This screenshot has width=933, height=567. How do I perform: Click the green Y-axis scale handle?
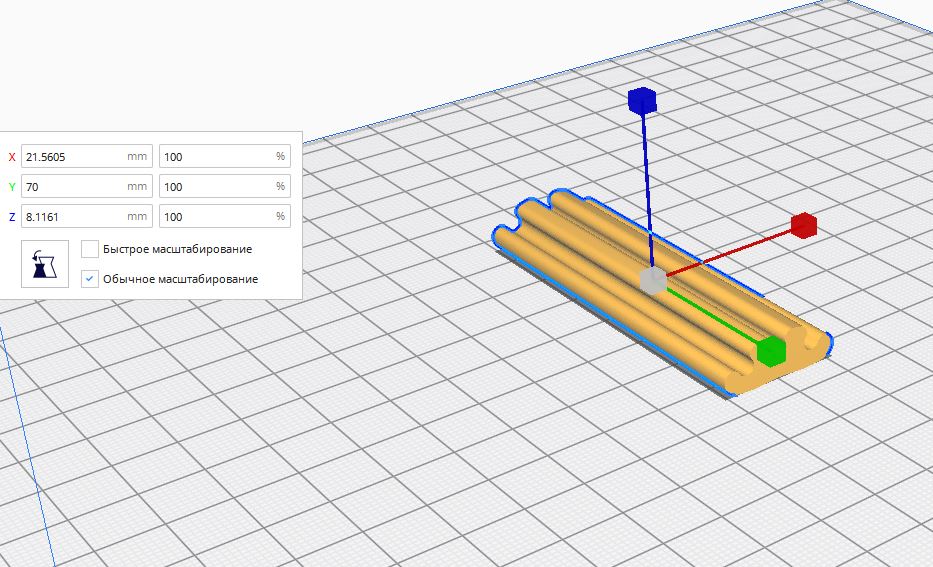770,351
